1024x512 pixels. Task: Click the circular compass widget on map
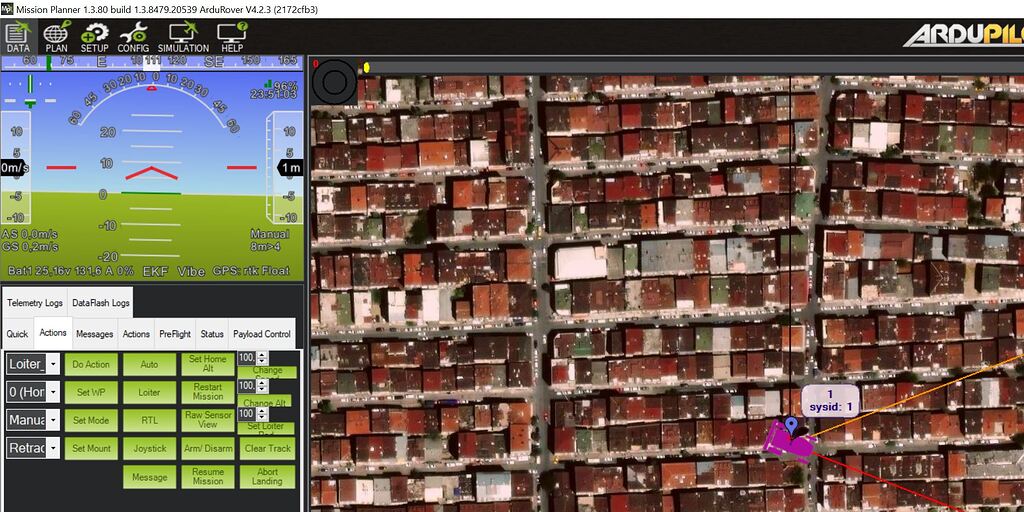pos(334,80)
